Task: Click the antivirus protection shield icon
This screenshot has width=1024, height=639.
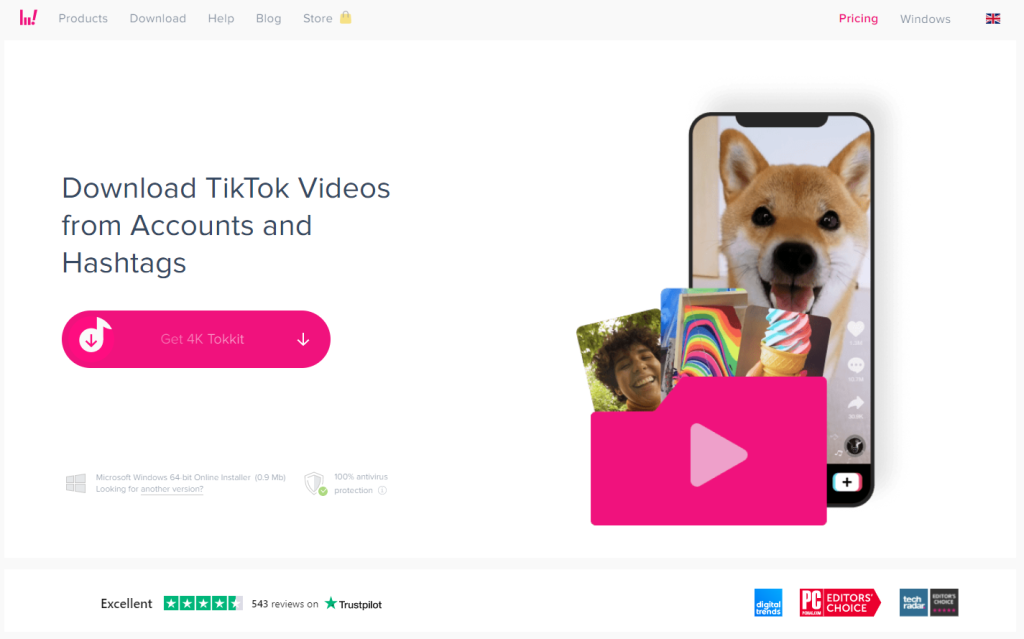Action: (315, 483)
